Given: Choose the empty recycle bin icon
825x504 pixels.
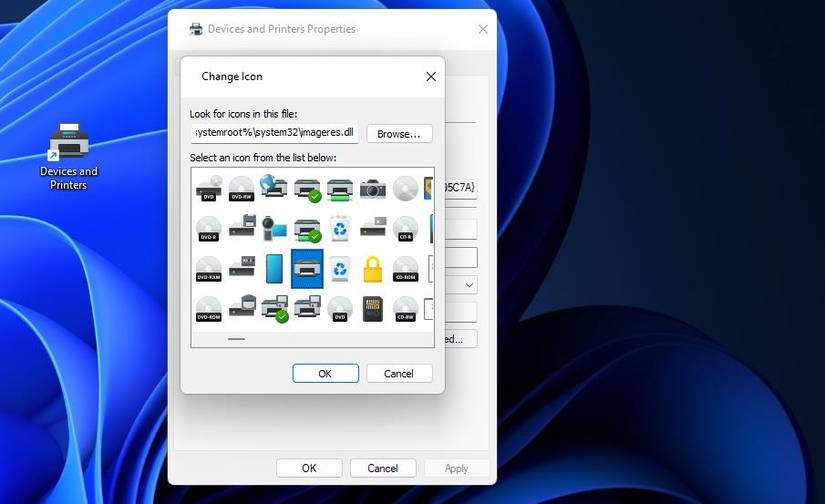Looking at the screenshot, I should click(x=340, y=269).
